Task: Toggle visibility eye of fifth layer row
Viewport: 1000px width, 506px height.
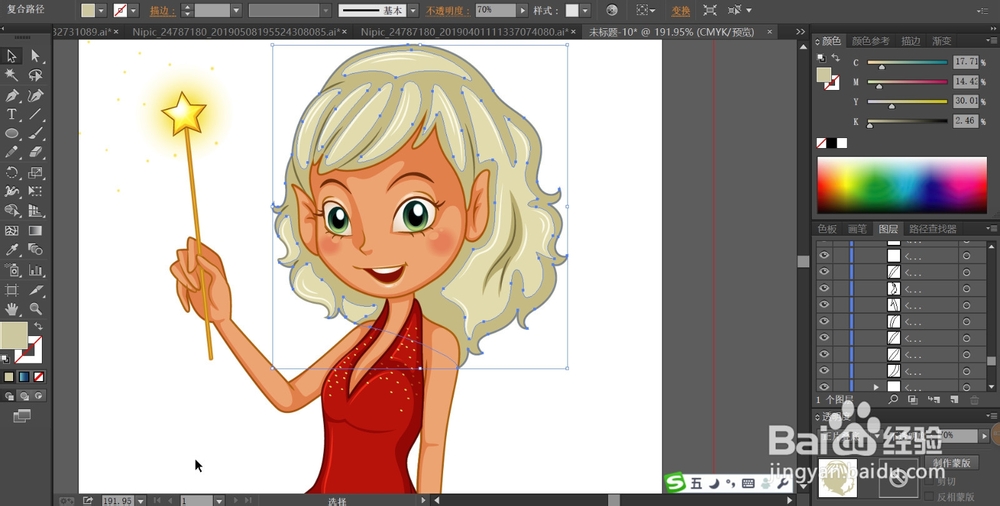Action: [x=824, y=321]
